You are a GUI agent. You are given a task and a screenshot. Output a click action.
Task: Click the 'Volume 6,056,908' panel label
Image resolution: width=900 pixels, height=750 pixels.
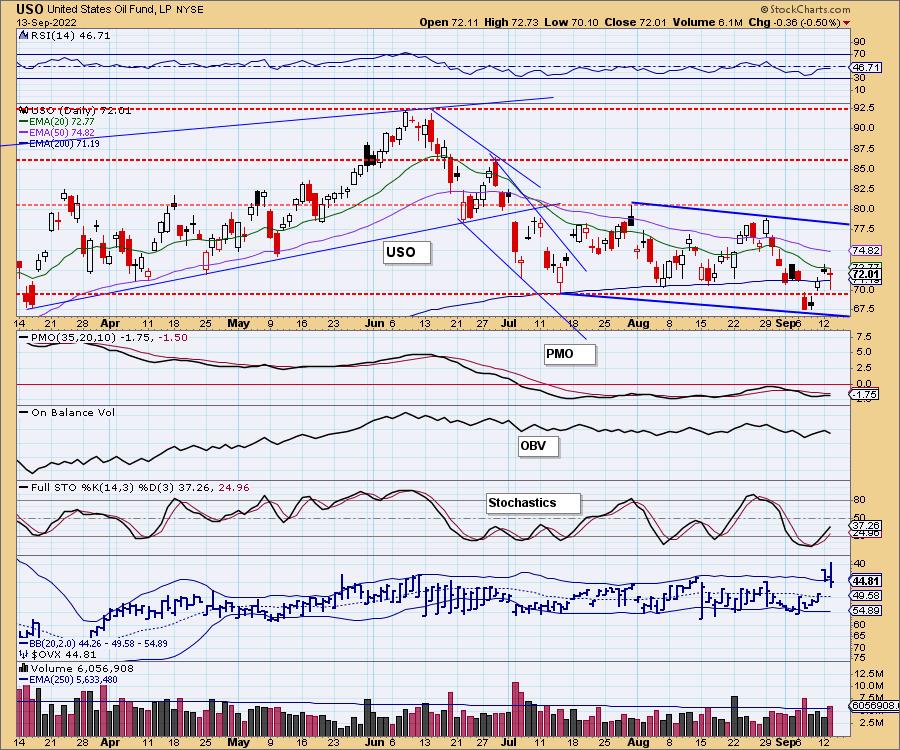pyautogui.click(x=82, y=669)
